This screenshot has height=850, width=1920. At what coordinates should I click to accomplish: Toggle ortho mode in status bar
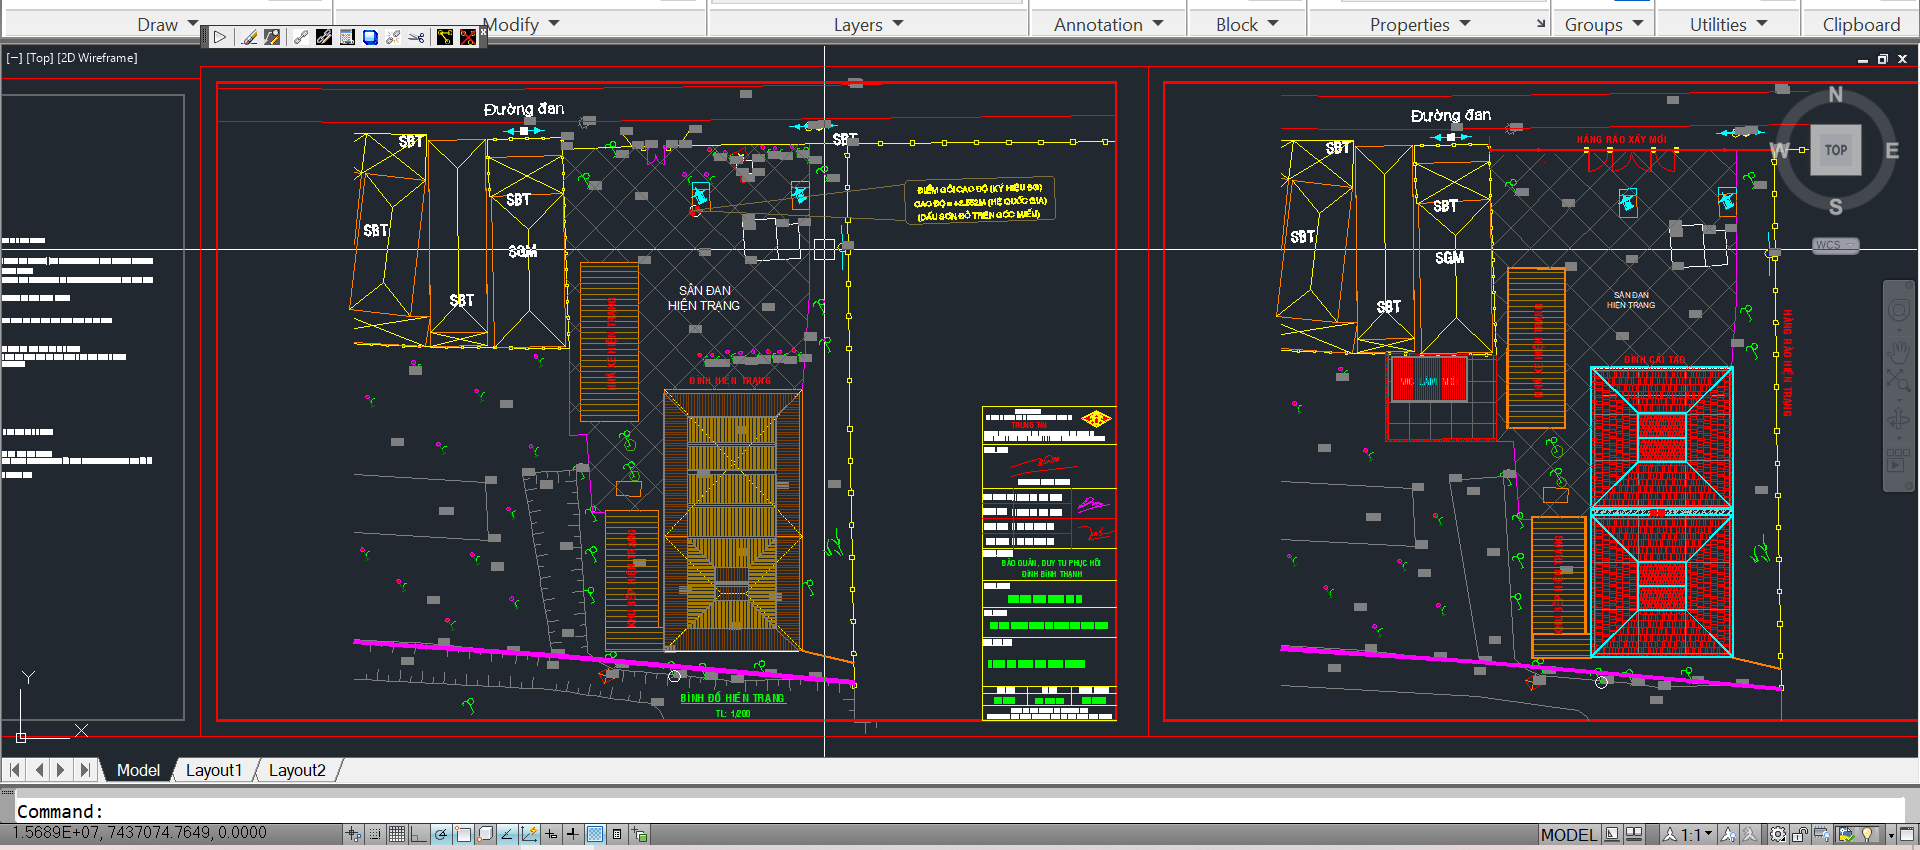point(418,834)
